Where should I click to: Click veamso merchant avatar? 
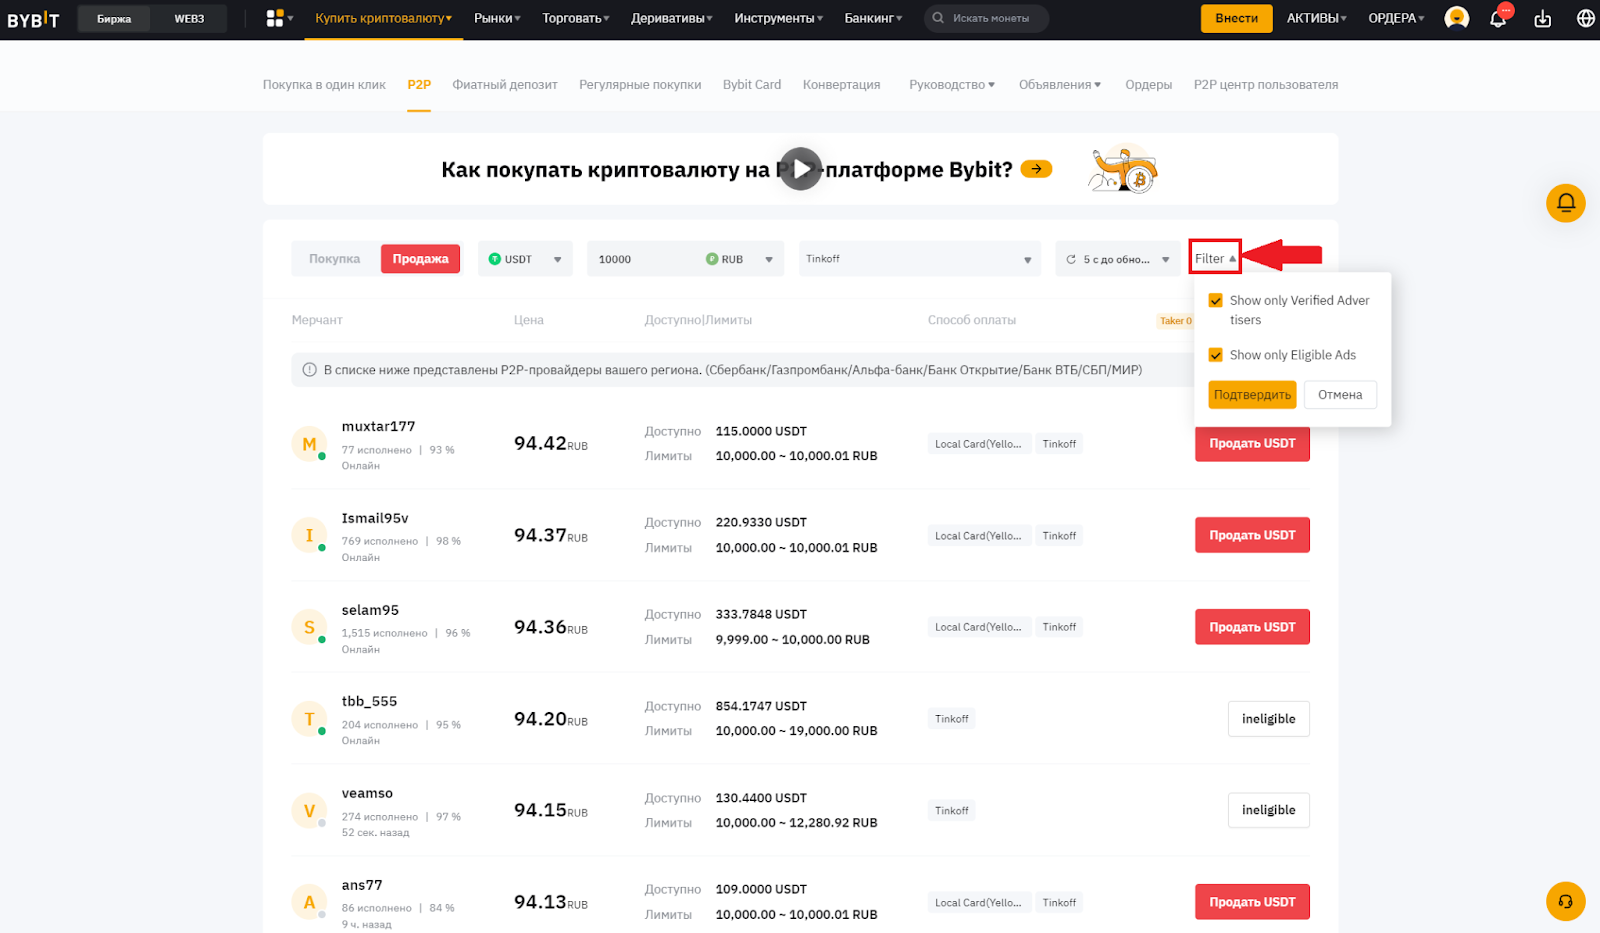point(309,811)
